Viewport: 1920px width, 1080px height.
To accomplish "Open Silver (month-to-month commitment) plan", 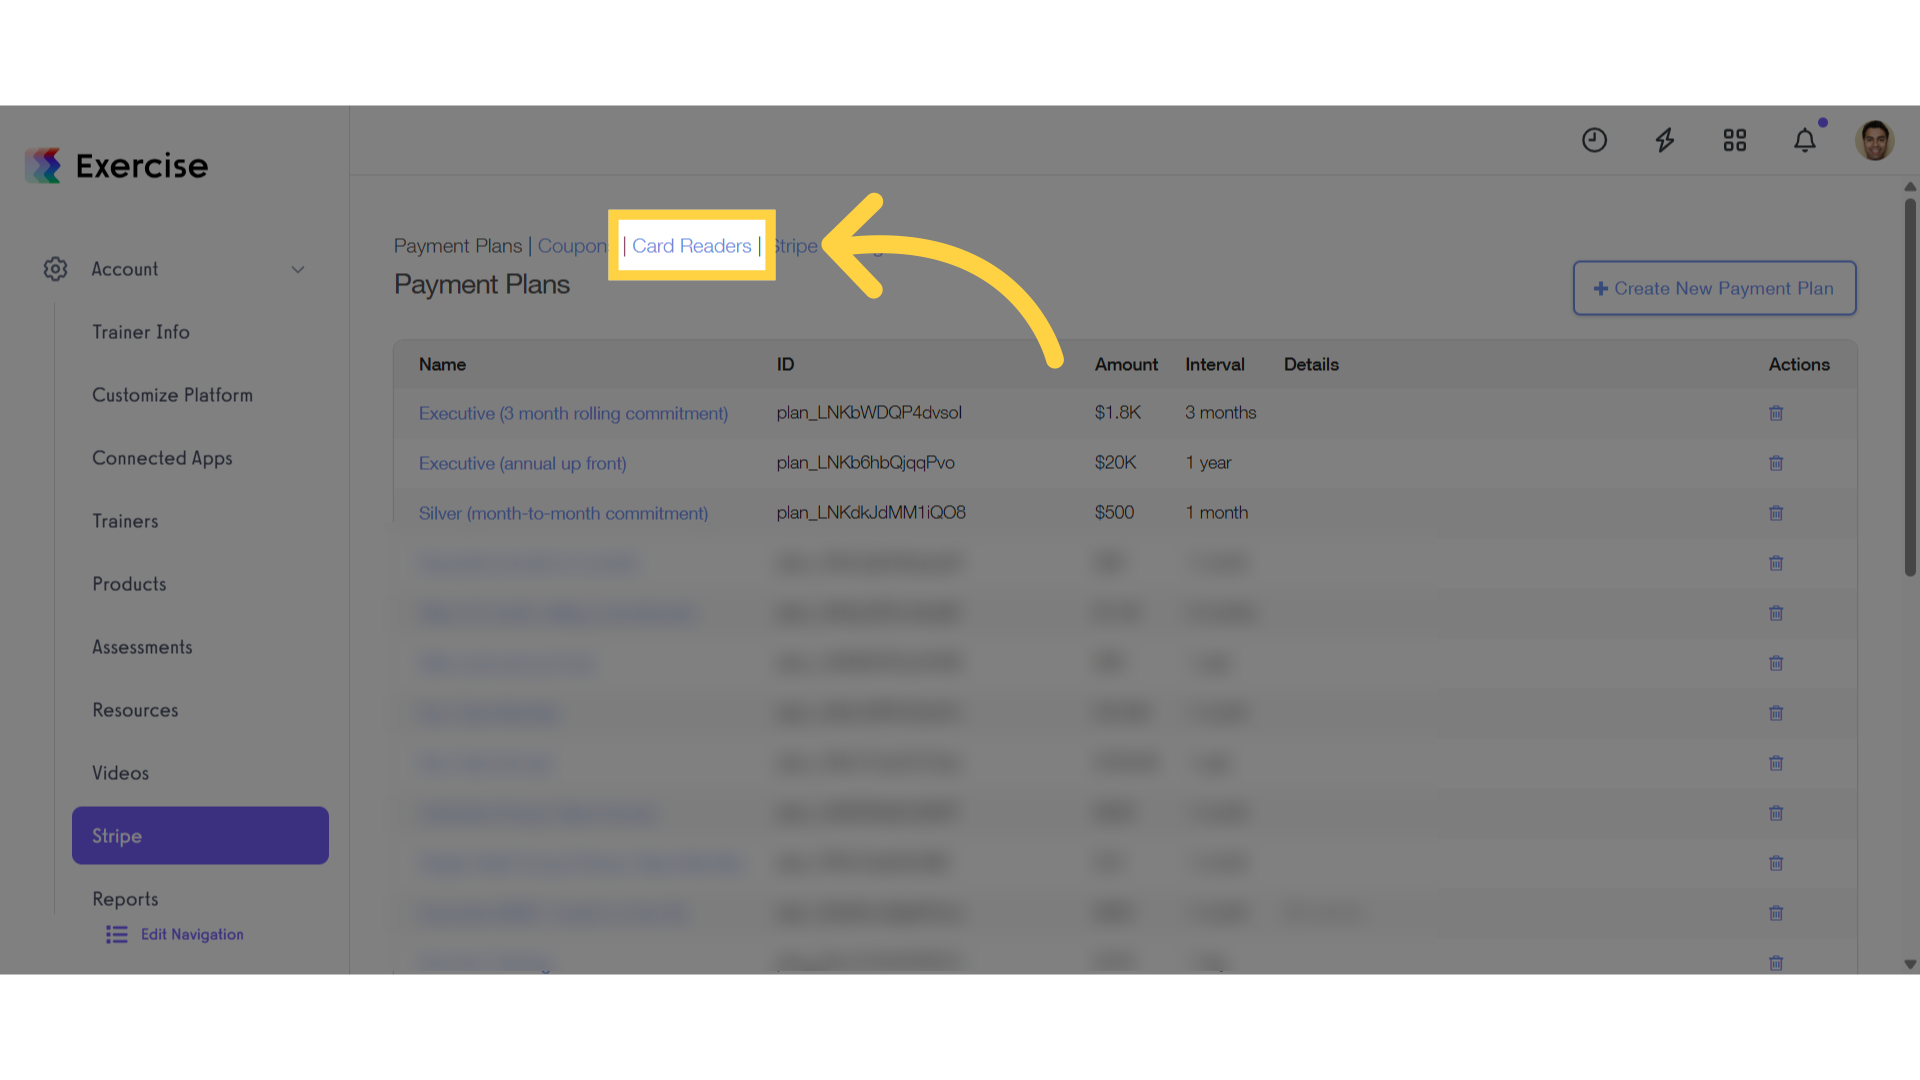I will coord(563,513).
